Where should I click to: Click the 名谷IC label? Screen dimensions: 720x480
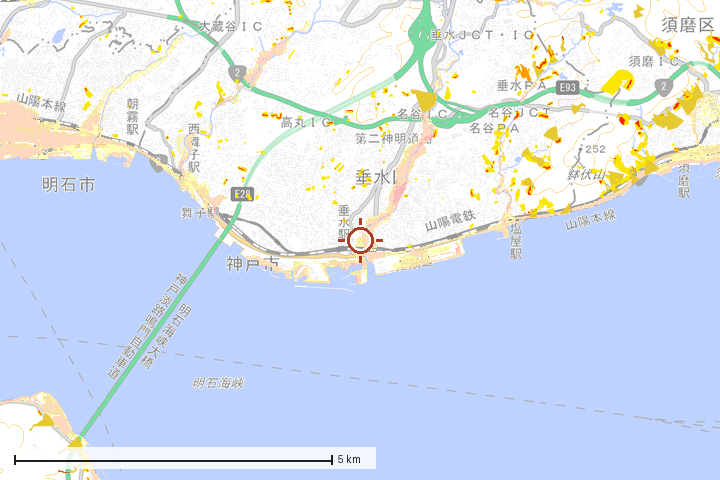[x=422, y=113]
